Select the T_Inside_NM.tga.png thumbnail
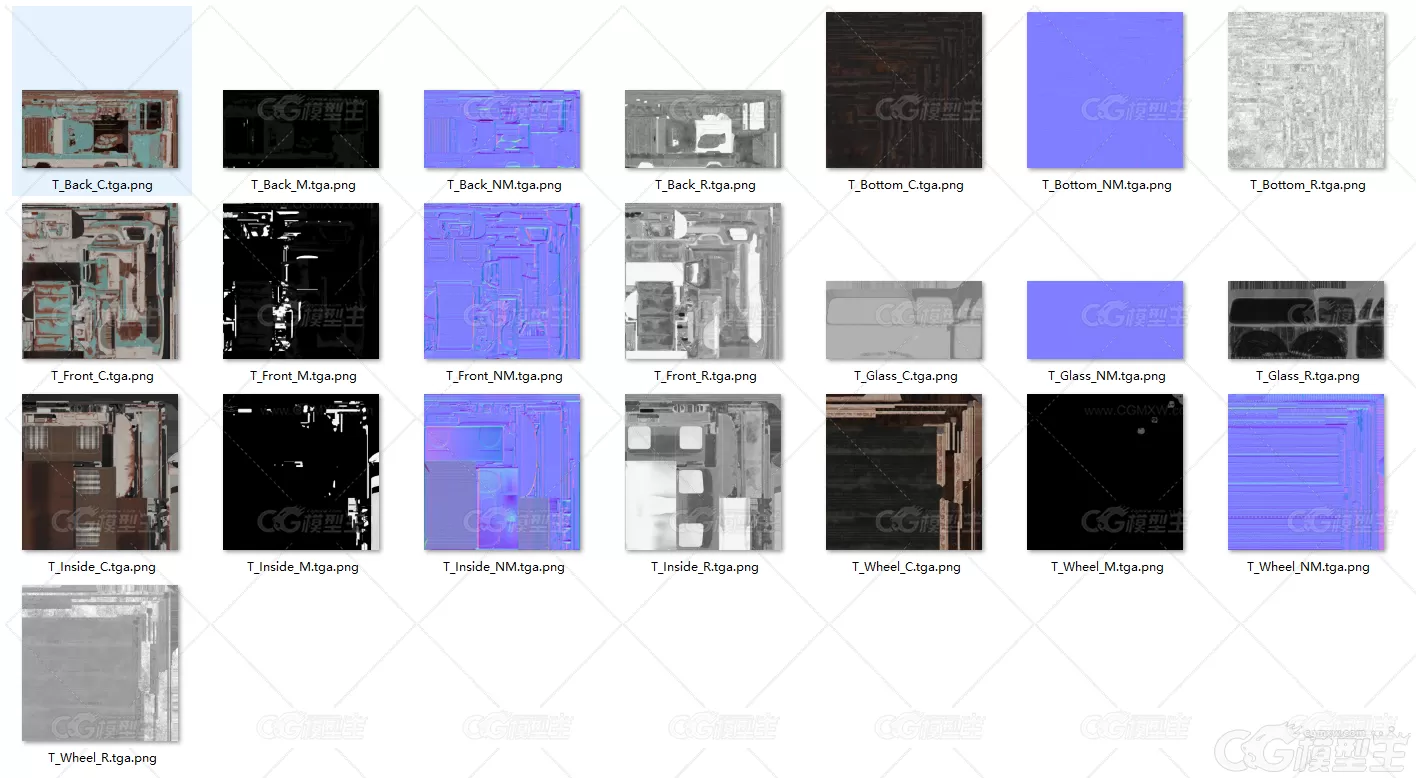The image size is (1416, 778). pos(502,472)
